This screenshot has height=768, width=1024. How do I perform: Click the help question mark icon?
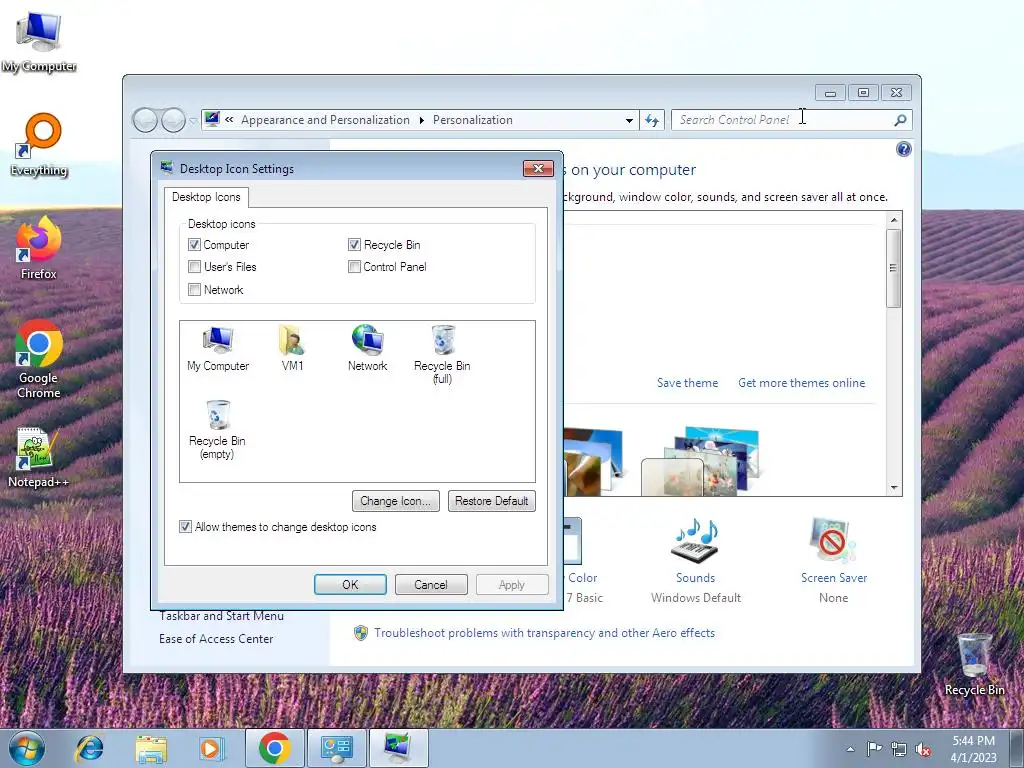pyautogui.click(x=903, y=150)
